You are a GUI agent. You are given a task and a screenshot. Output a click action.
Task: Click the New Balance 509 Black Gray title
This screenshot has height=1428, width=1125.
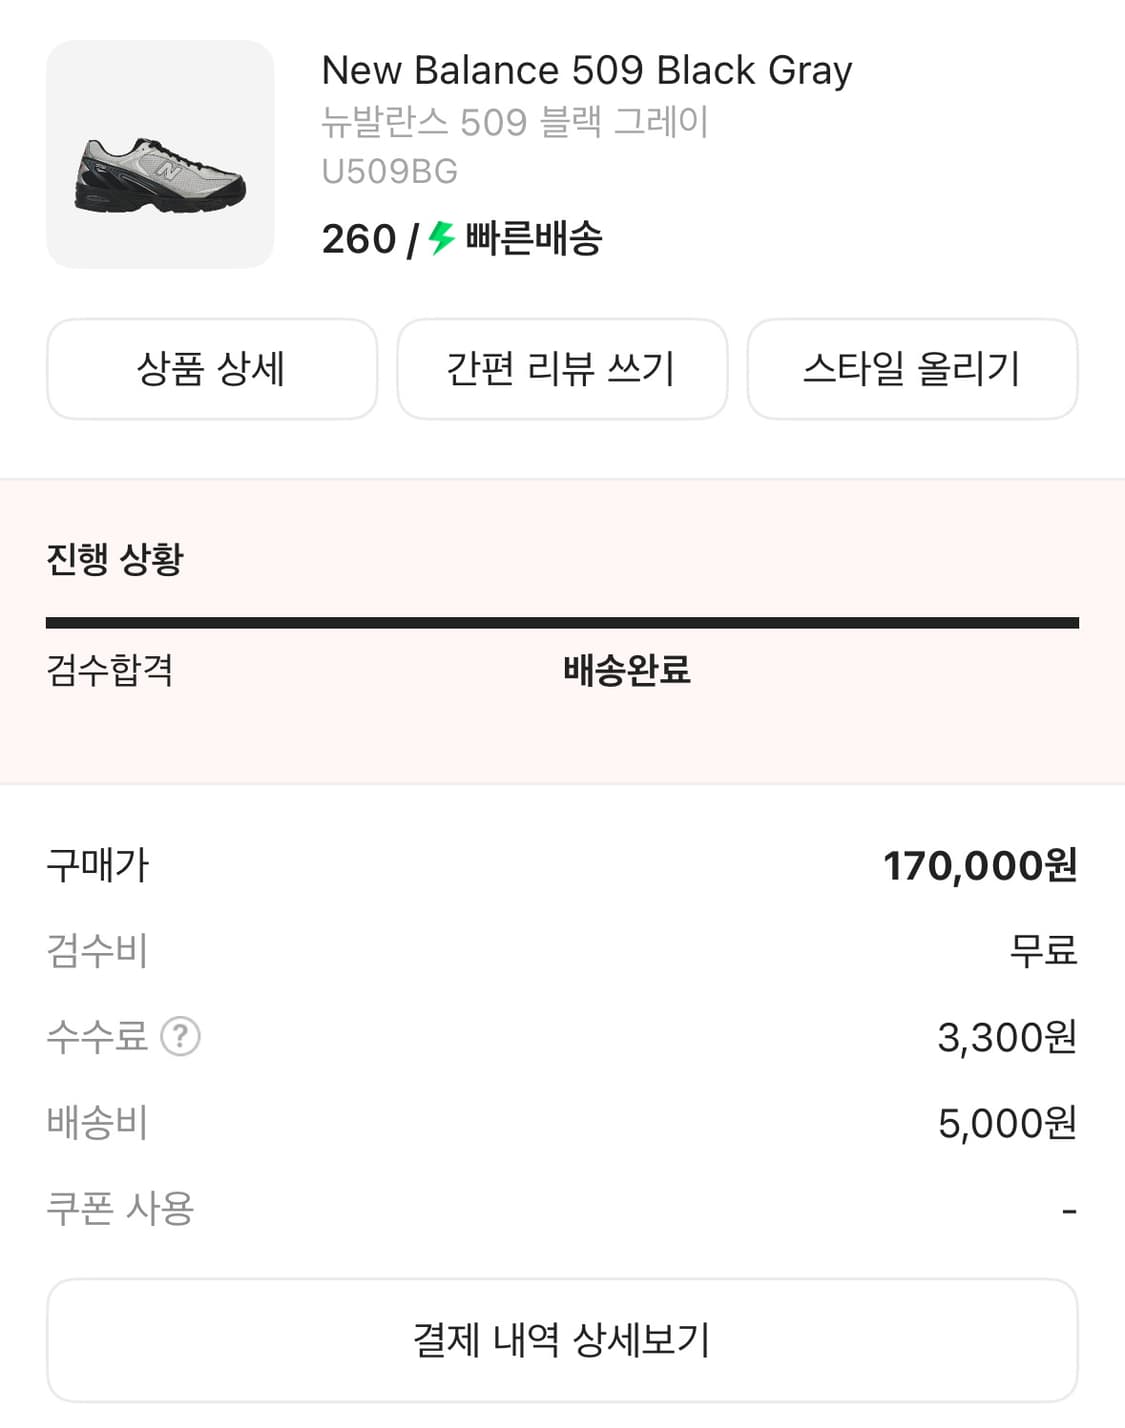click(587, 71)
